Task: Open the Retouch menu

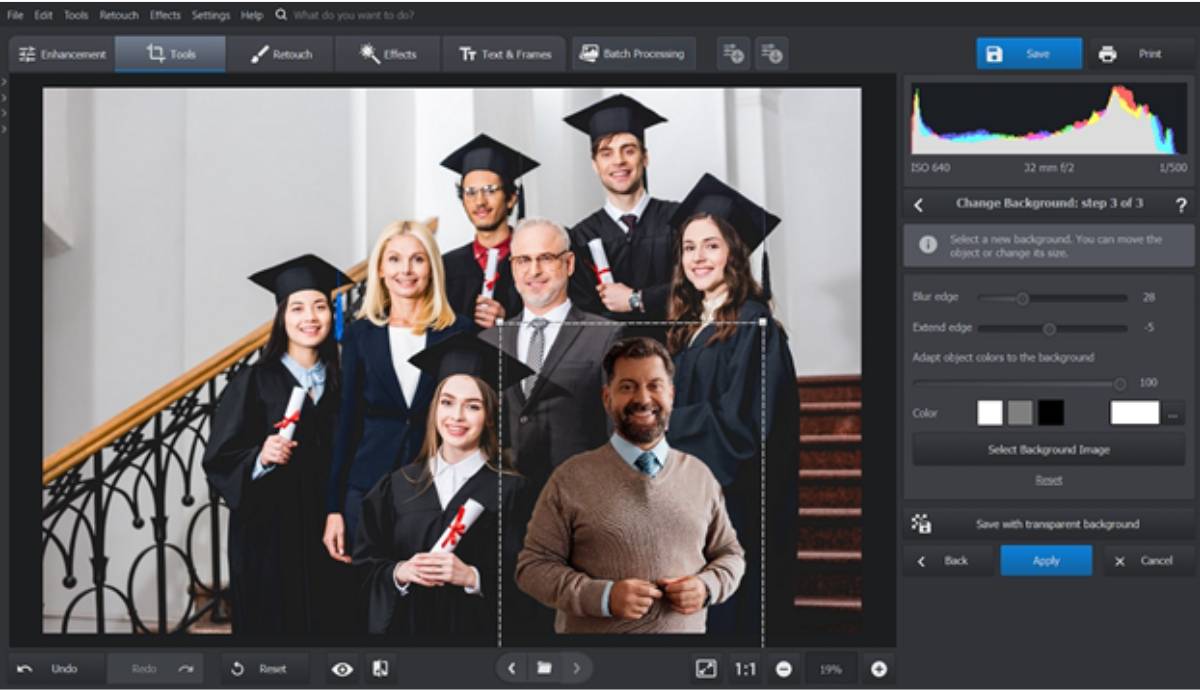Action: point(119,15)
